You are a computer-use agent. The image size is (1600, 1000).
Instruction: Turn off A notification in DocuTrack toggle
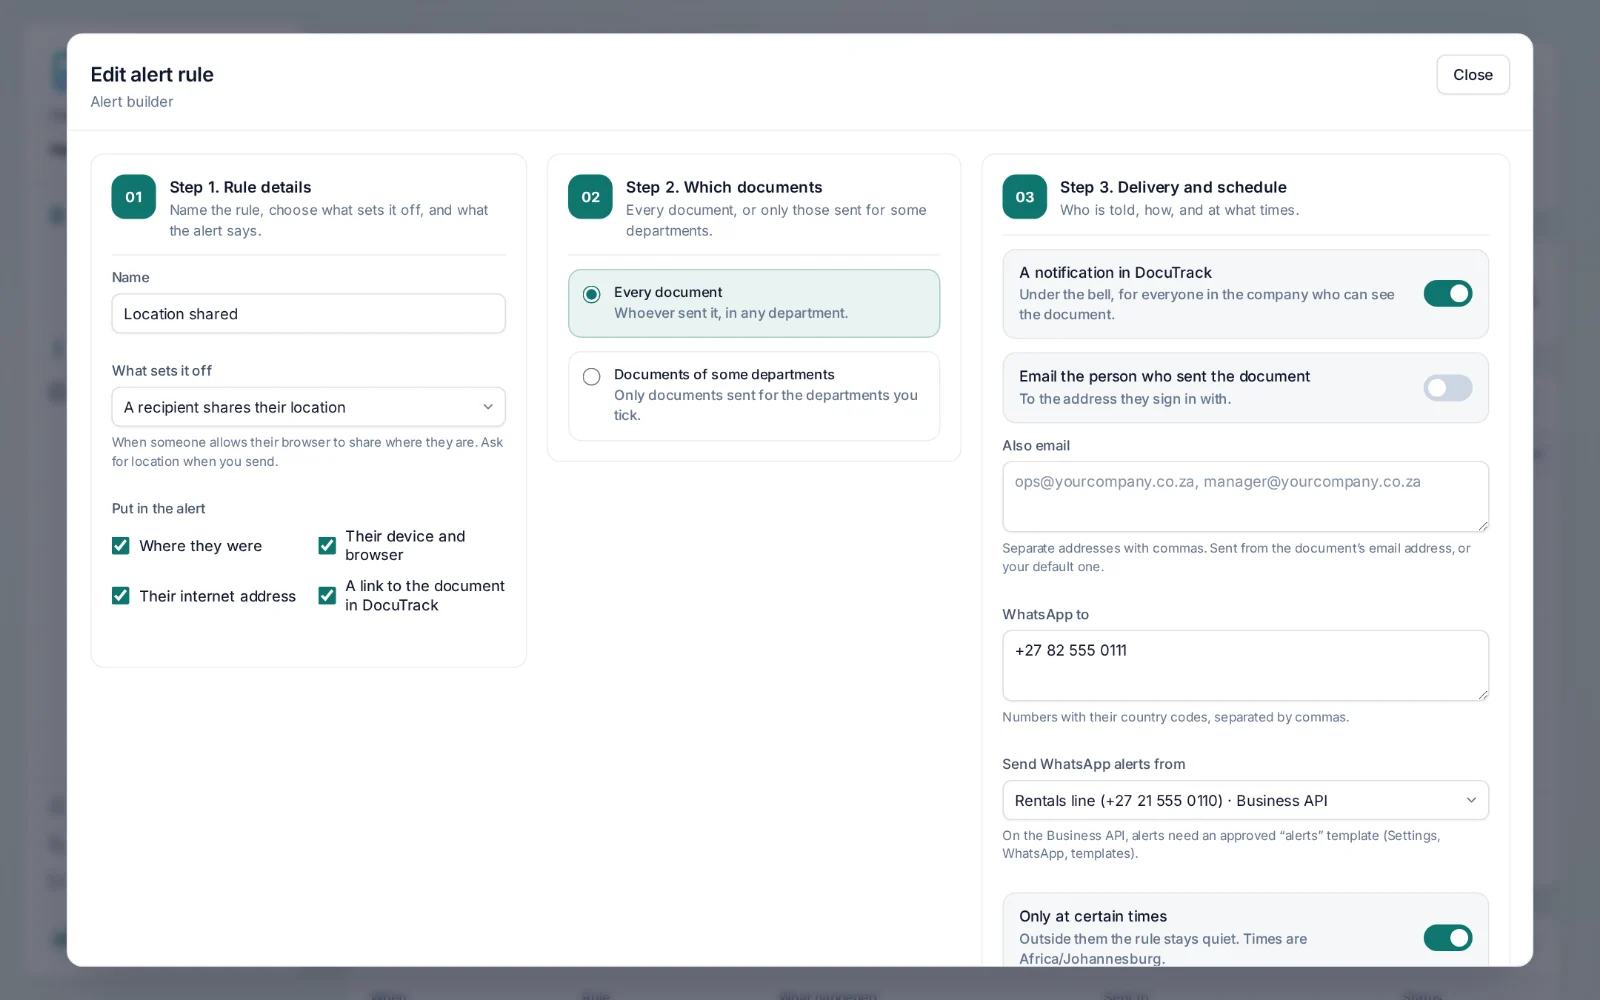coord(1447,293)
